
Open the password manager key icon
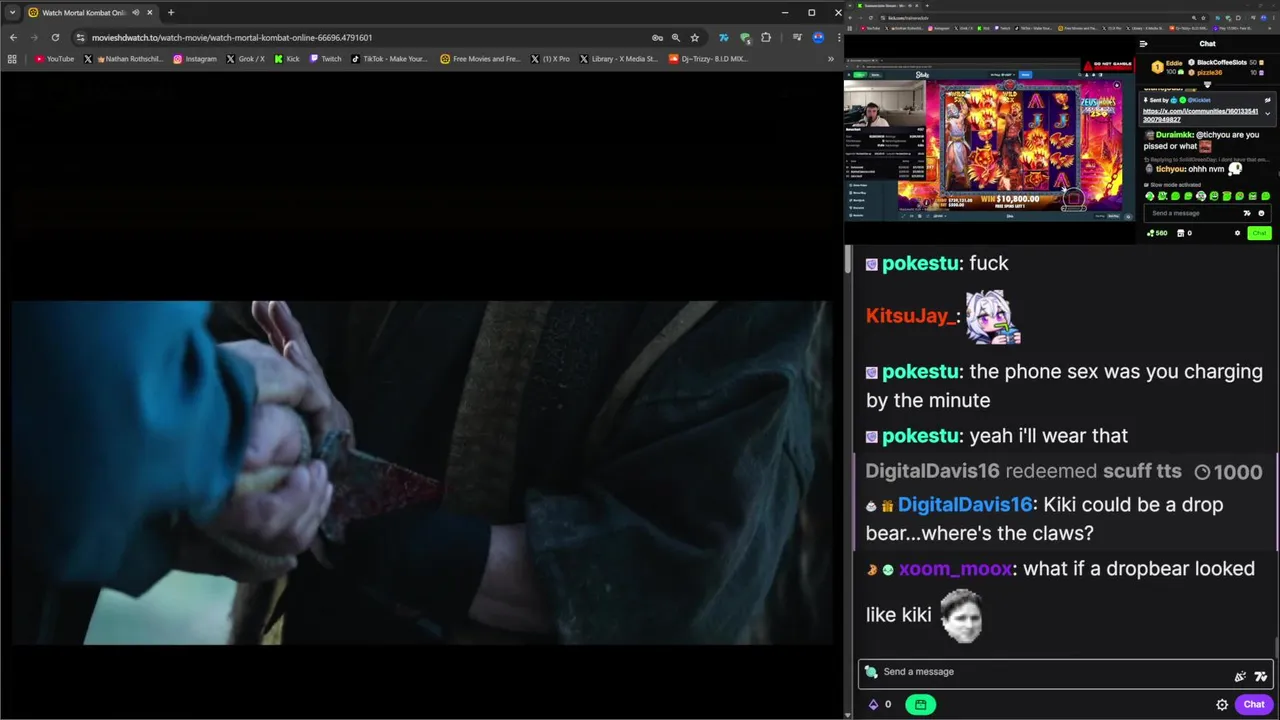click(x=657, y=38)
